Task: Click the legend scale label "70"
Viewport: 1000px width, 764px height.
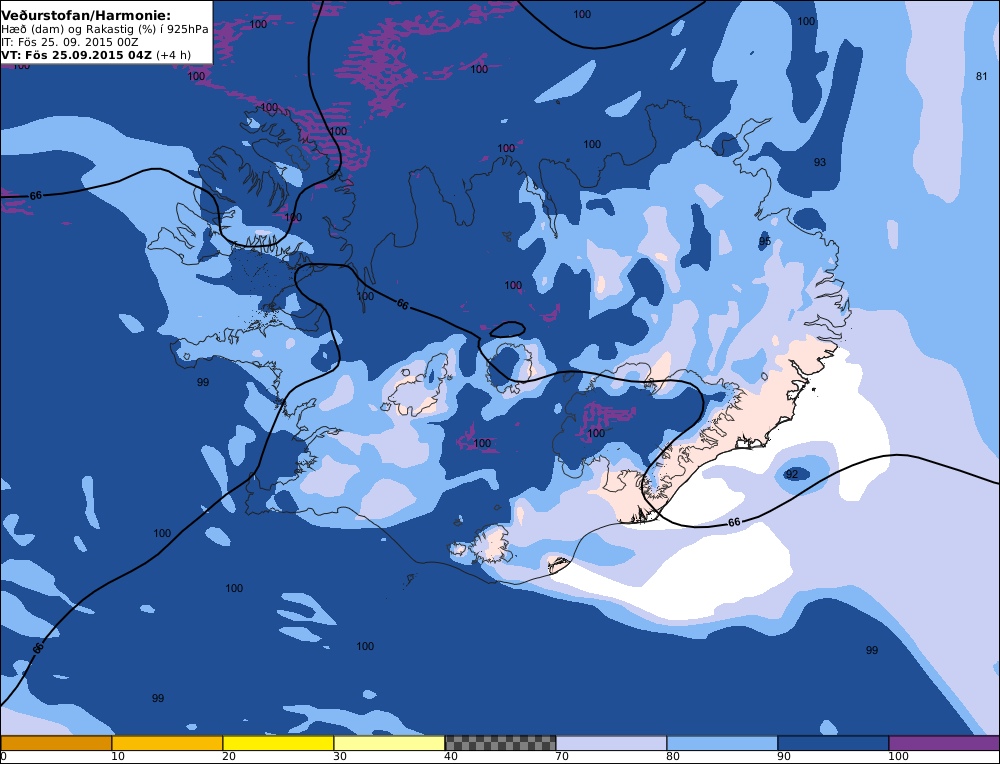Action: pyautogui.click(x=561, y=756)
